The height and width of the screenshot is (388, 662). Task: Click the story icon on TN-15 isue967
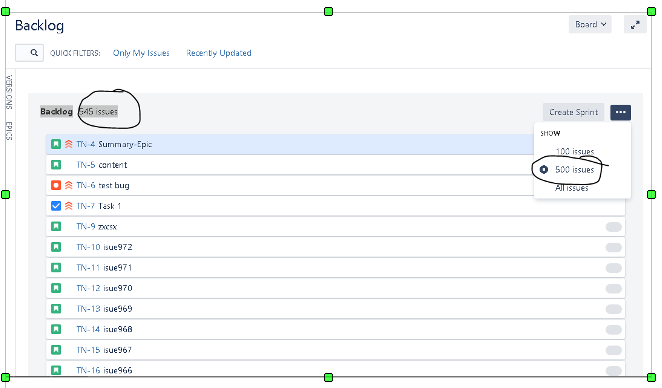(56, 350)
